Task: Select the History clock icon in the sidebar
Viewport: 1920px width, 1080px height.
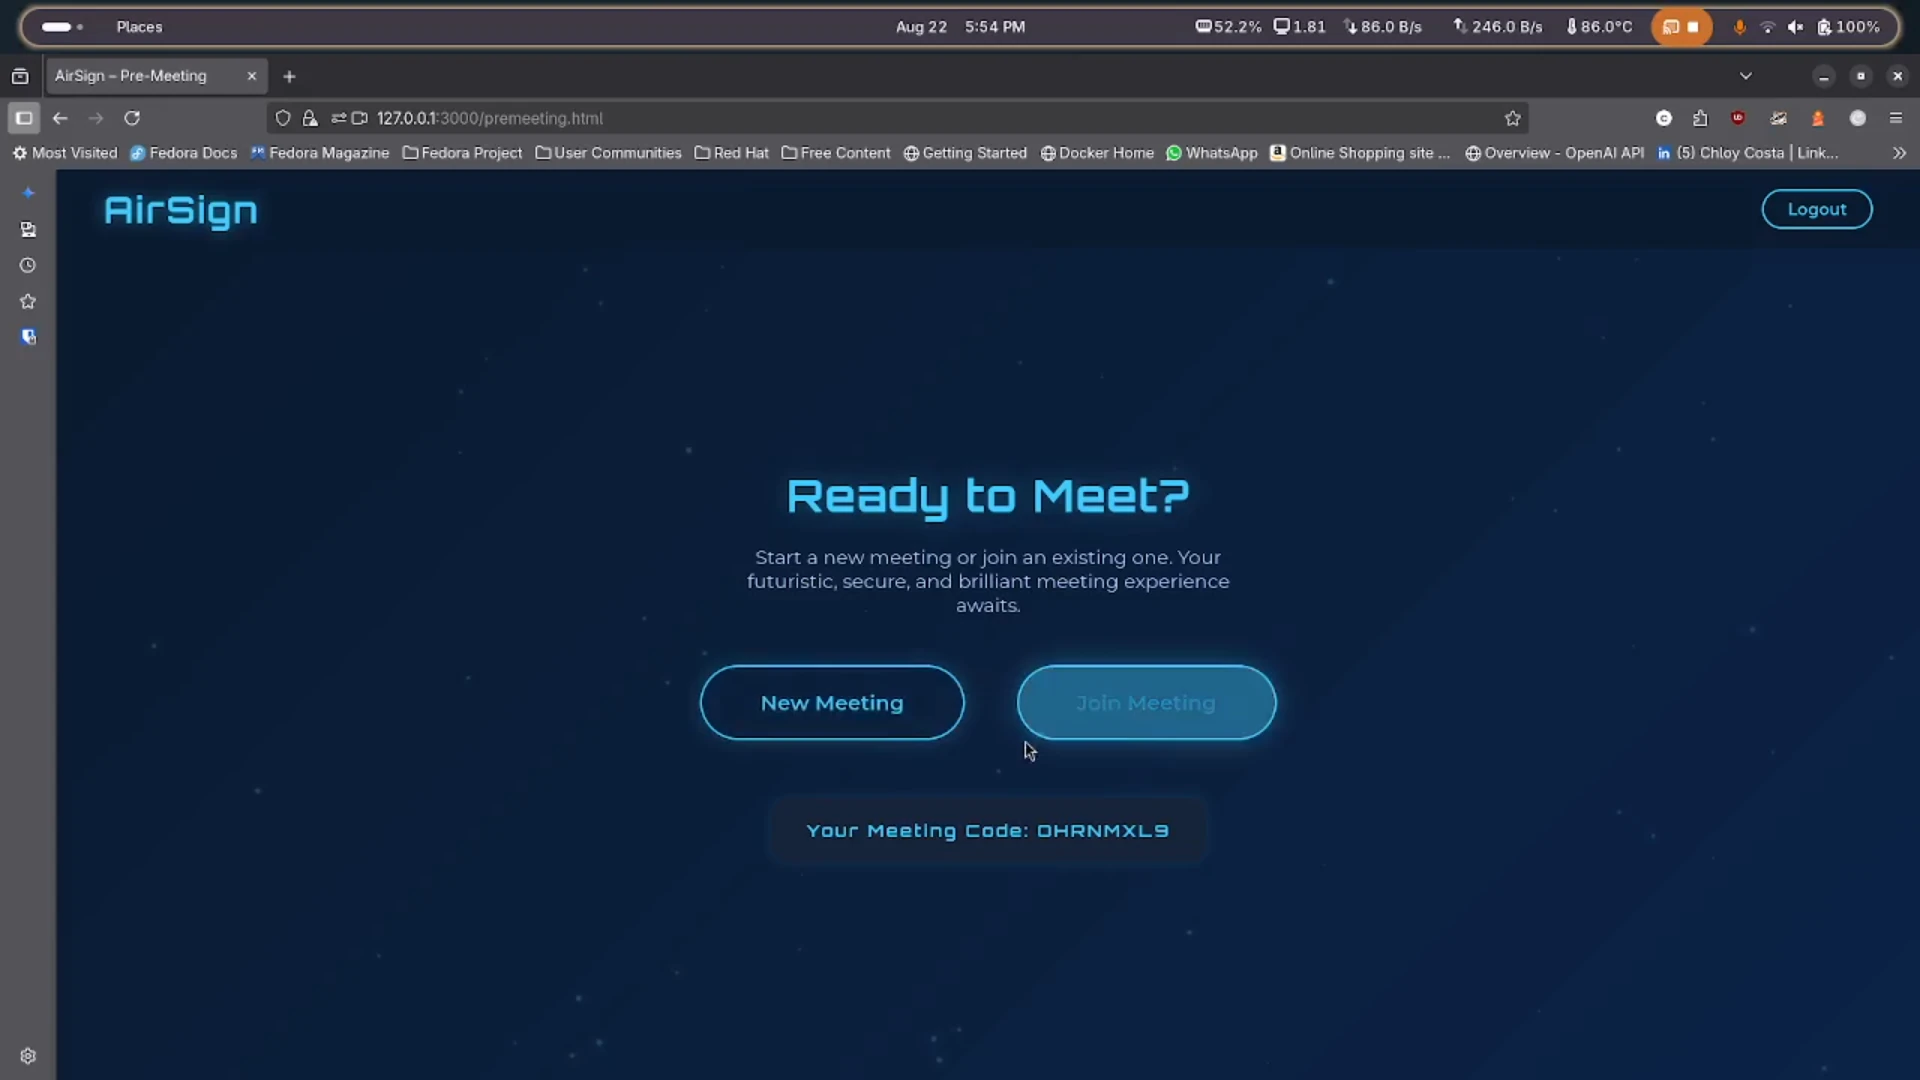Action: tap(28, 265)
